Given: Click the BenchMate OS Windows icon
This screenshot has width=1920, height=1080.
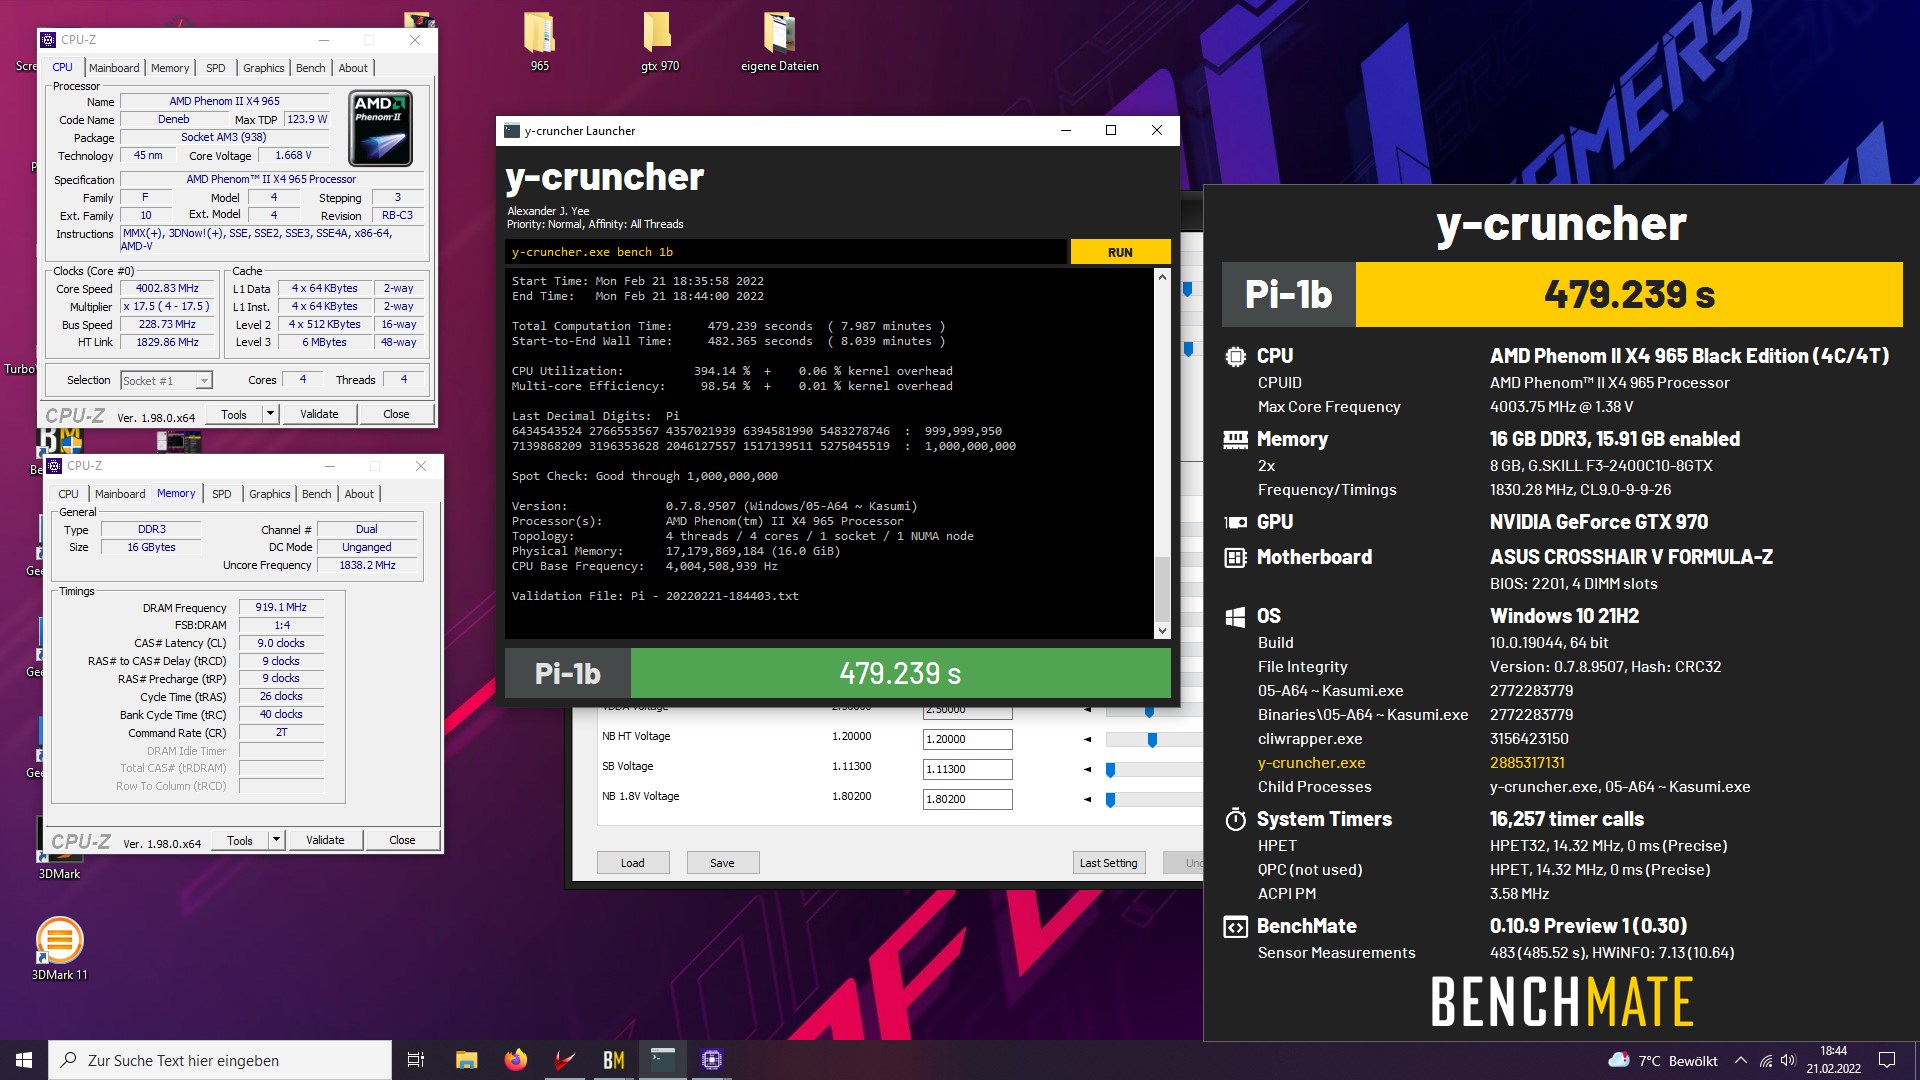Looking at the screenshot, I should point(1236,617).
